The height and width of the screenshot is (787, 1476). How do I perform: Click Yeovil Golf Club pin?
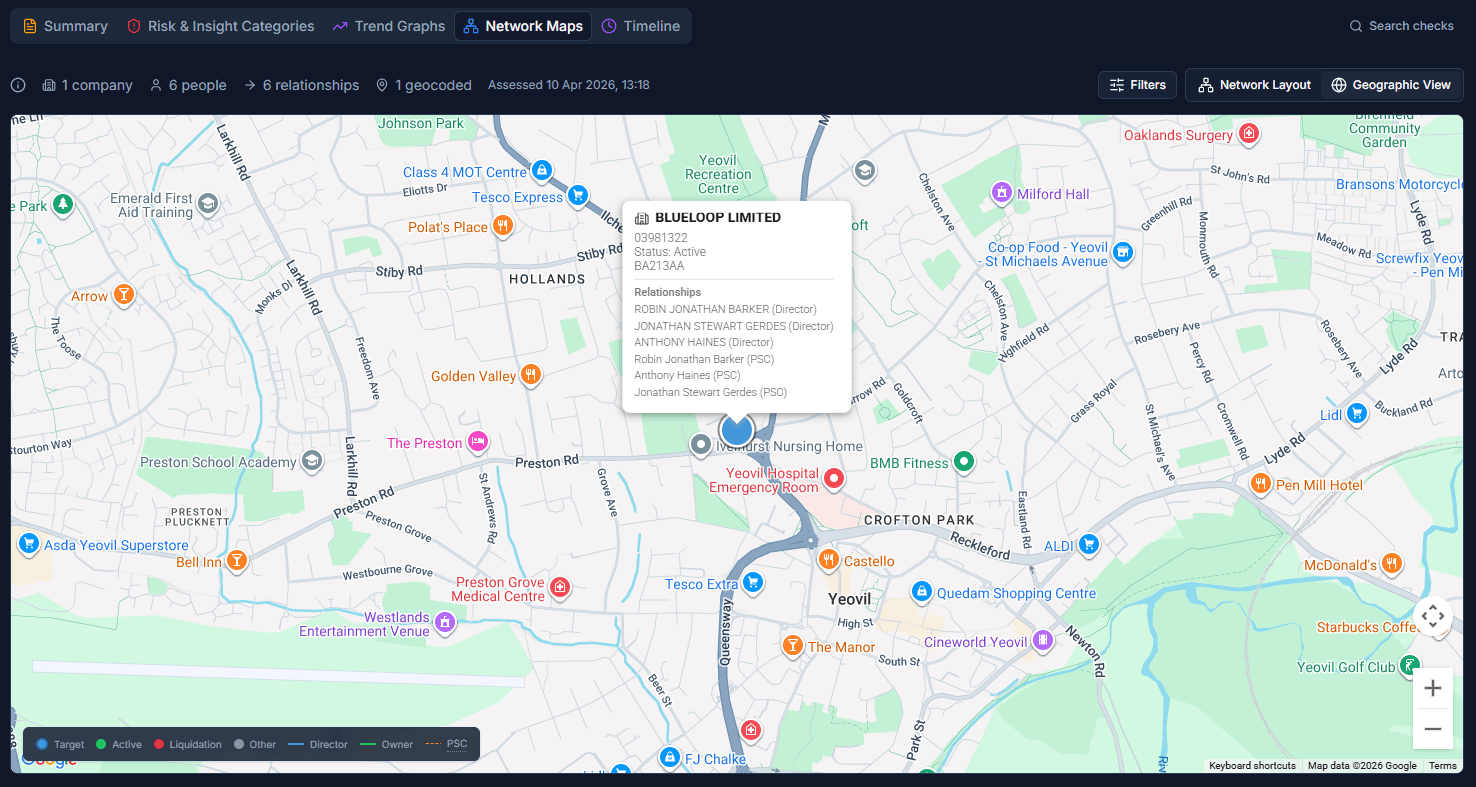1409,665
